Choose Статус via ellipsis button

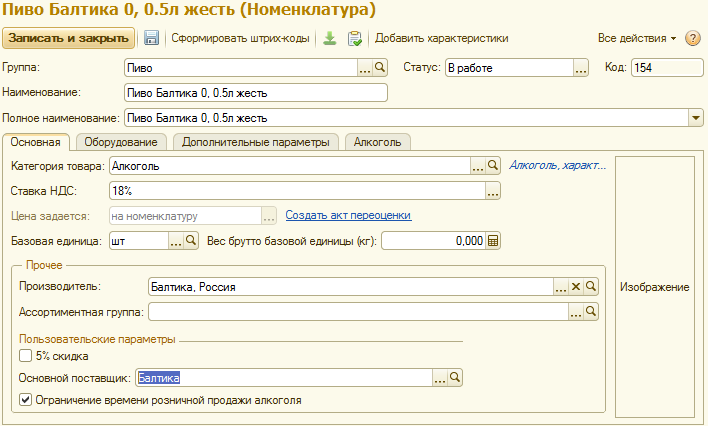581,68
